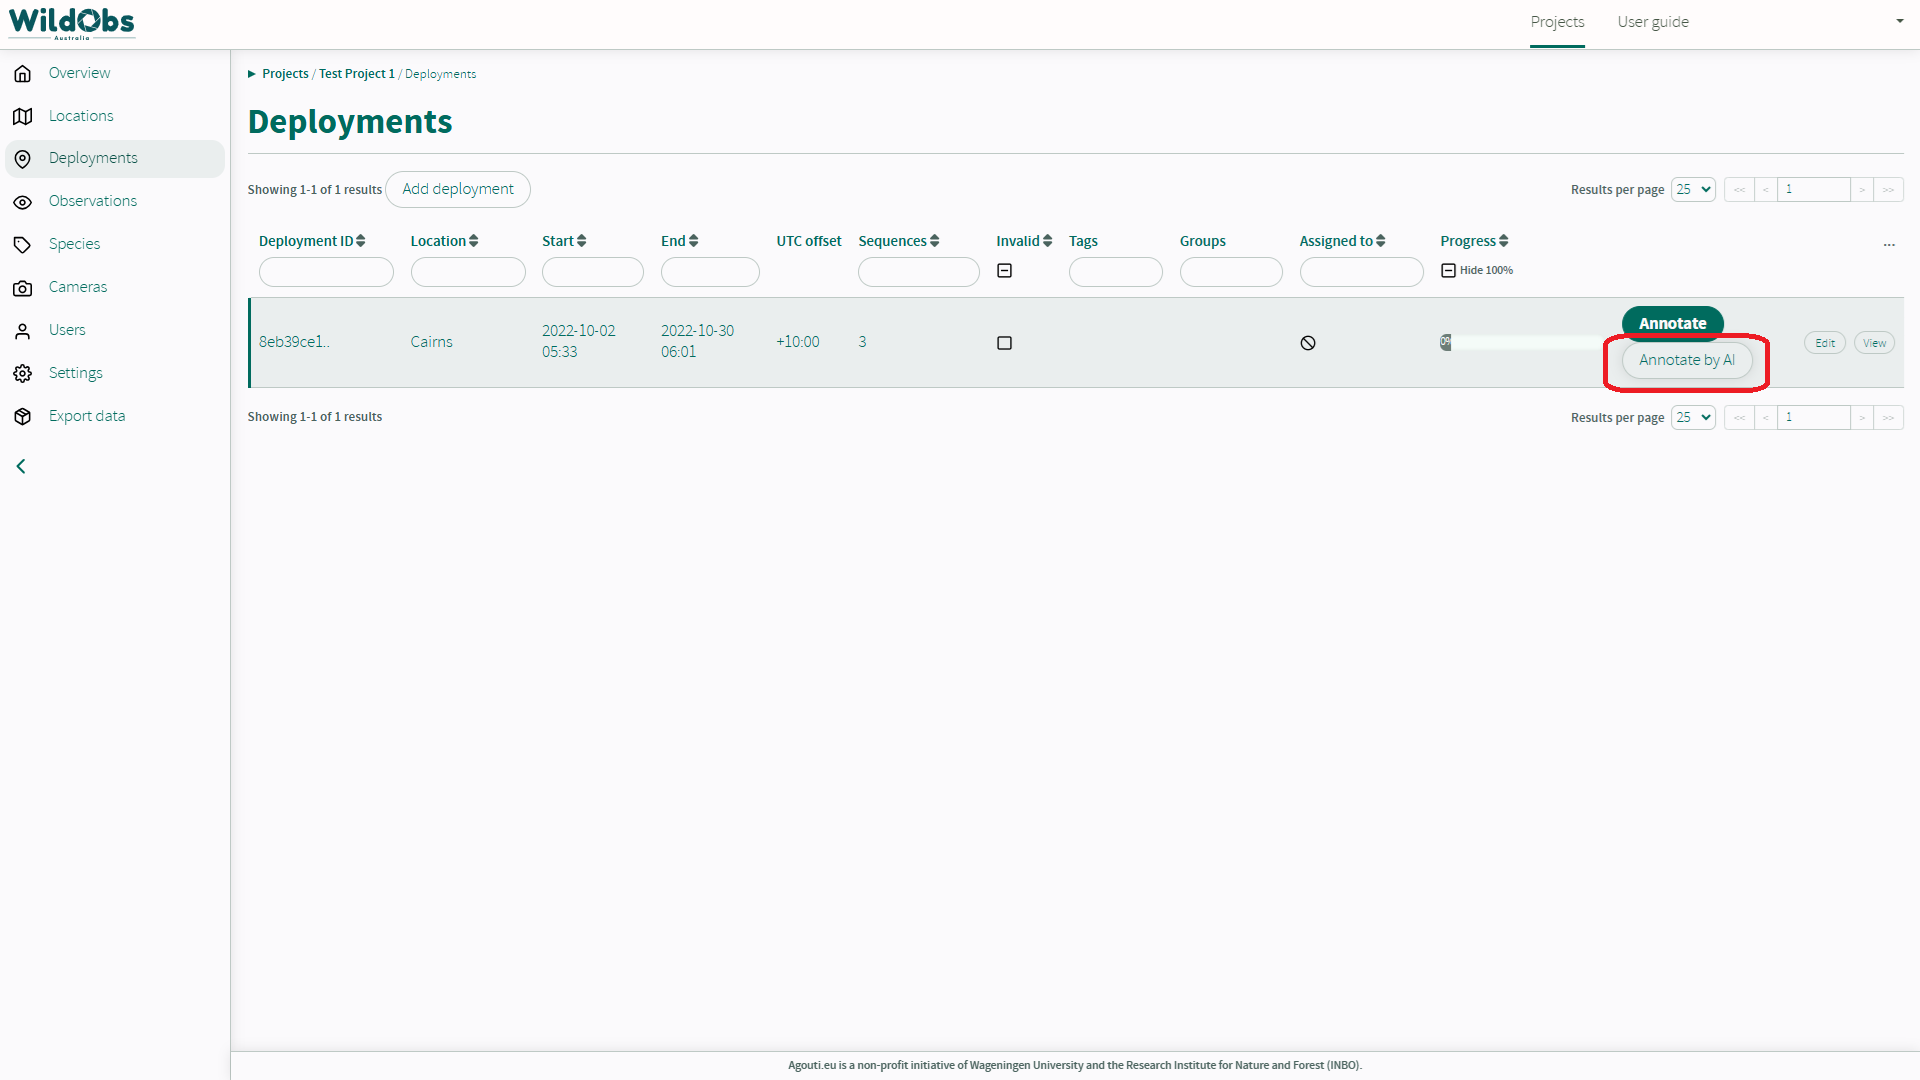The image size is (1920, 1080).
Task: Click the Species tag icon in the sidebar
Action: [x=23, y=245]
